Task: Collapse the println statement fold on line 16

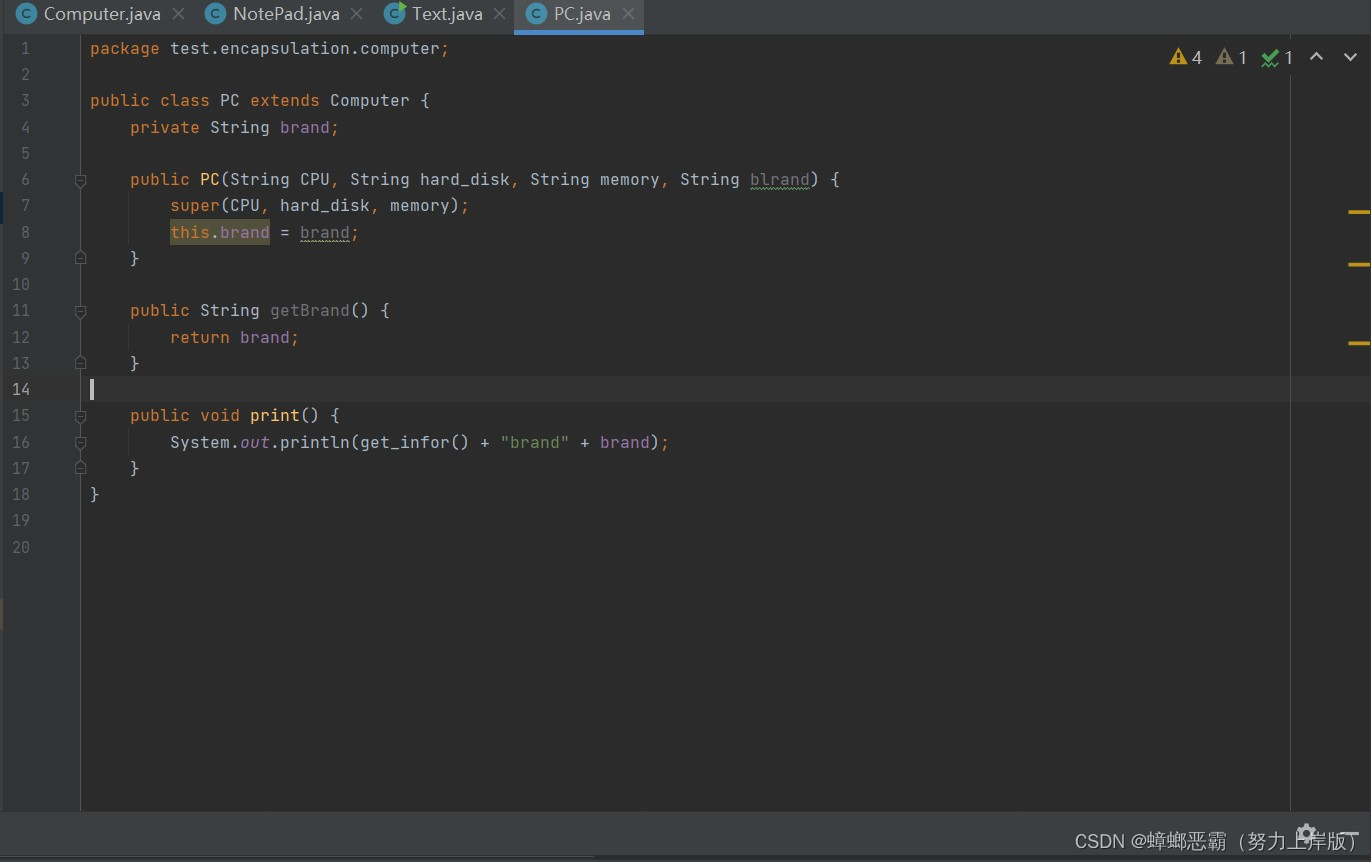Action: pos(80,442)
